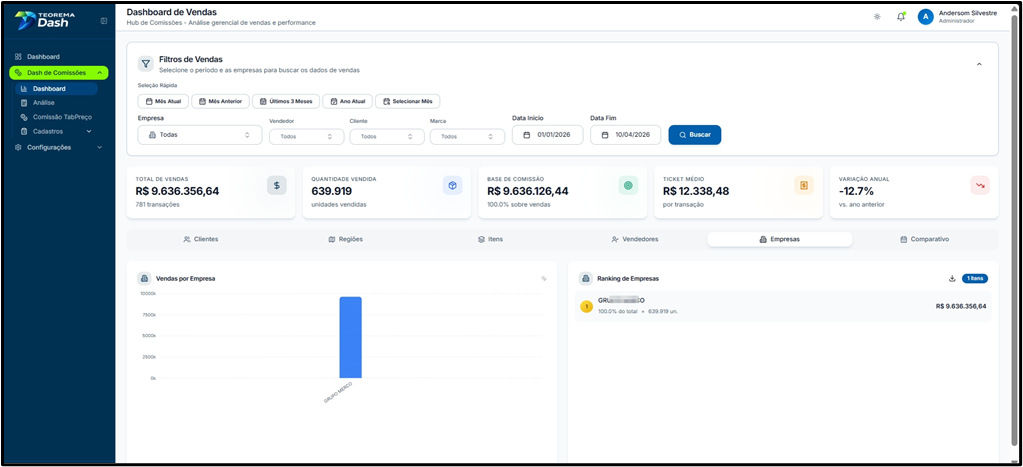The image size is (1023, 467).
Task: Click the blue bar in the sales chart
Action: coord(350,337)
